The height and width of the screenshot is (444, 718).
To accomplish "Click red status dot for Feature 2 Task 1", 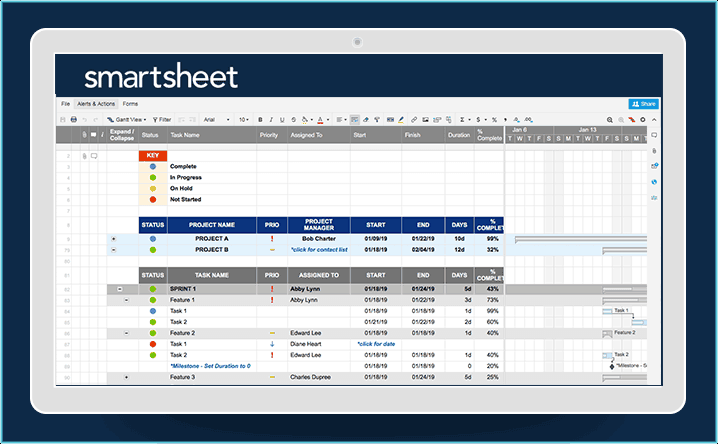I will pyautogui.click(x=152, y=344).
